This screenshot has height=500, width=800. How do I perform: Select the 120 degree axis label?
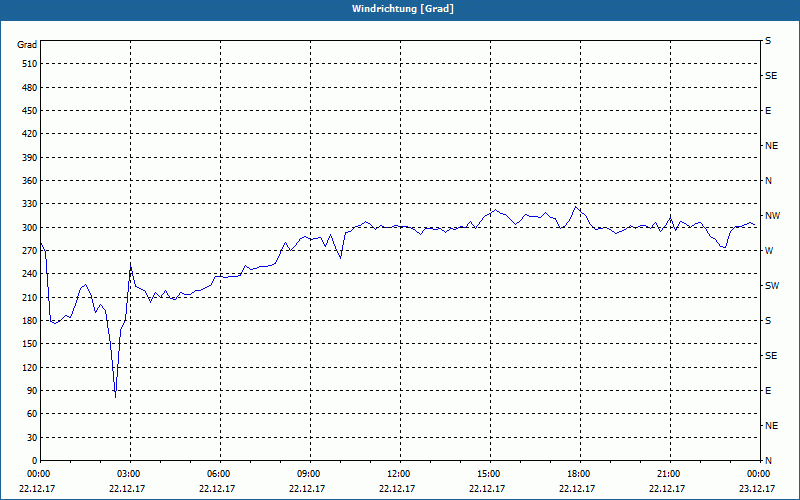[x=30, y=367]
